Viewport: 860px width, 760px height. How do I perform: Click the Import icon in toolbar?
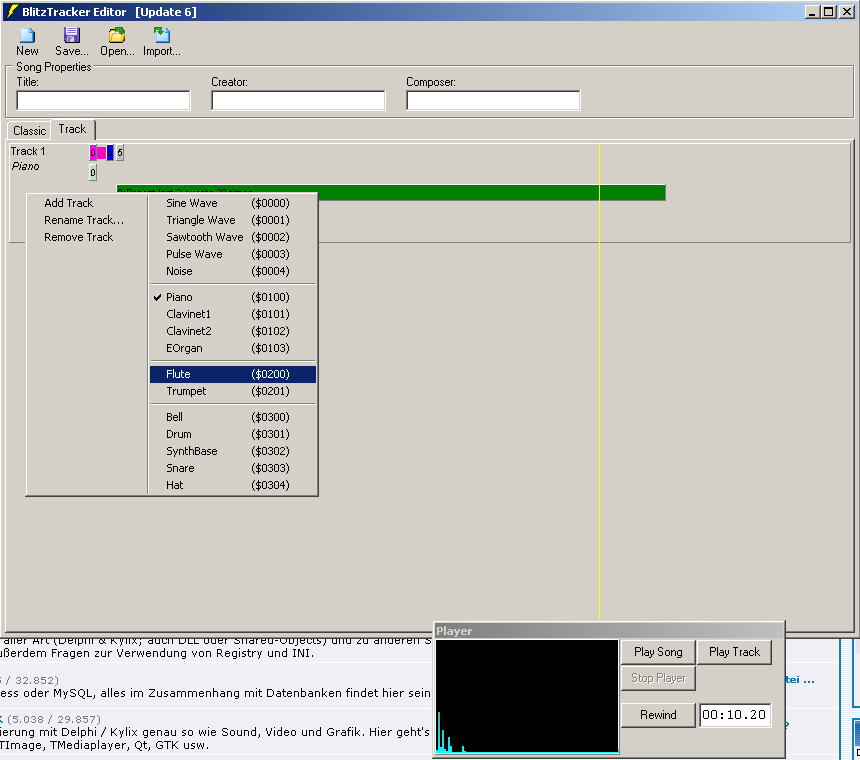[161, 36]
